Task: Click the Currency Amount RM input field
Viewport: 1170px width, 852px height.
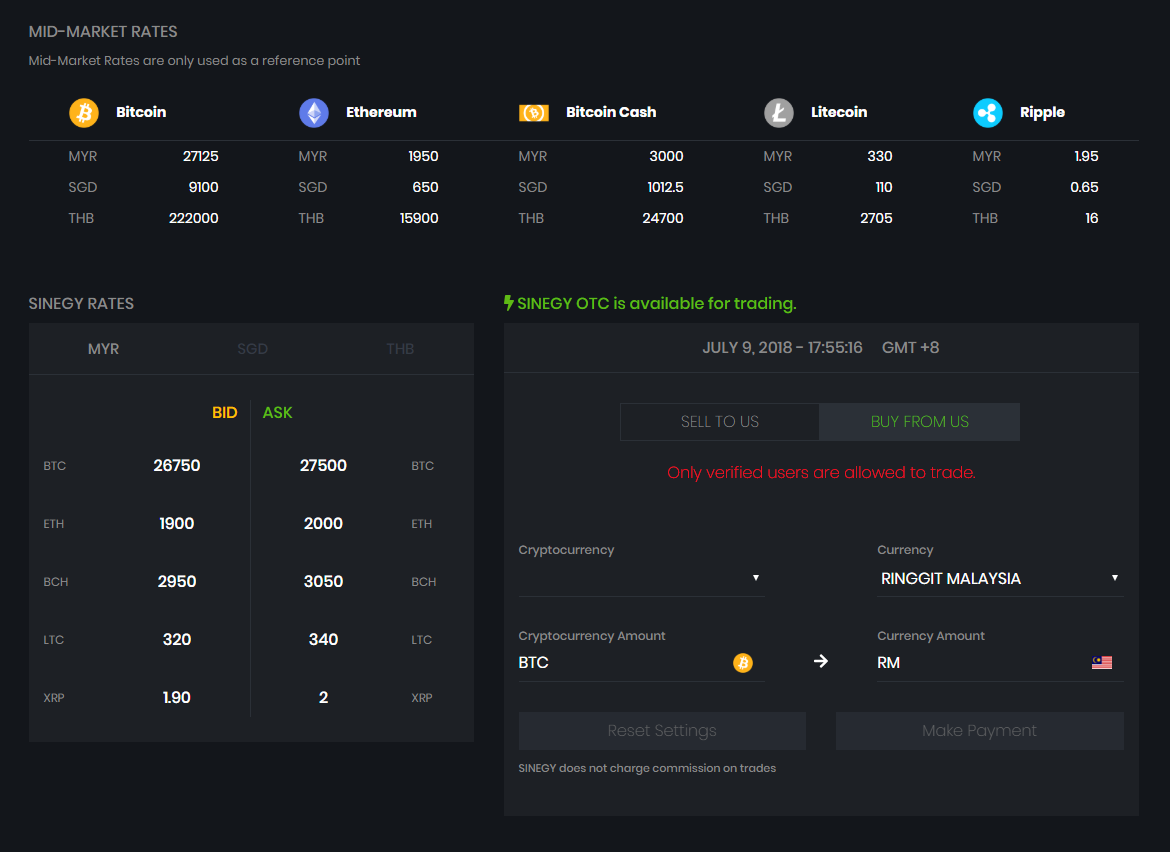Action: pyautogui.click(x=1000, y=663)
